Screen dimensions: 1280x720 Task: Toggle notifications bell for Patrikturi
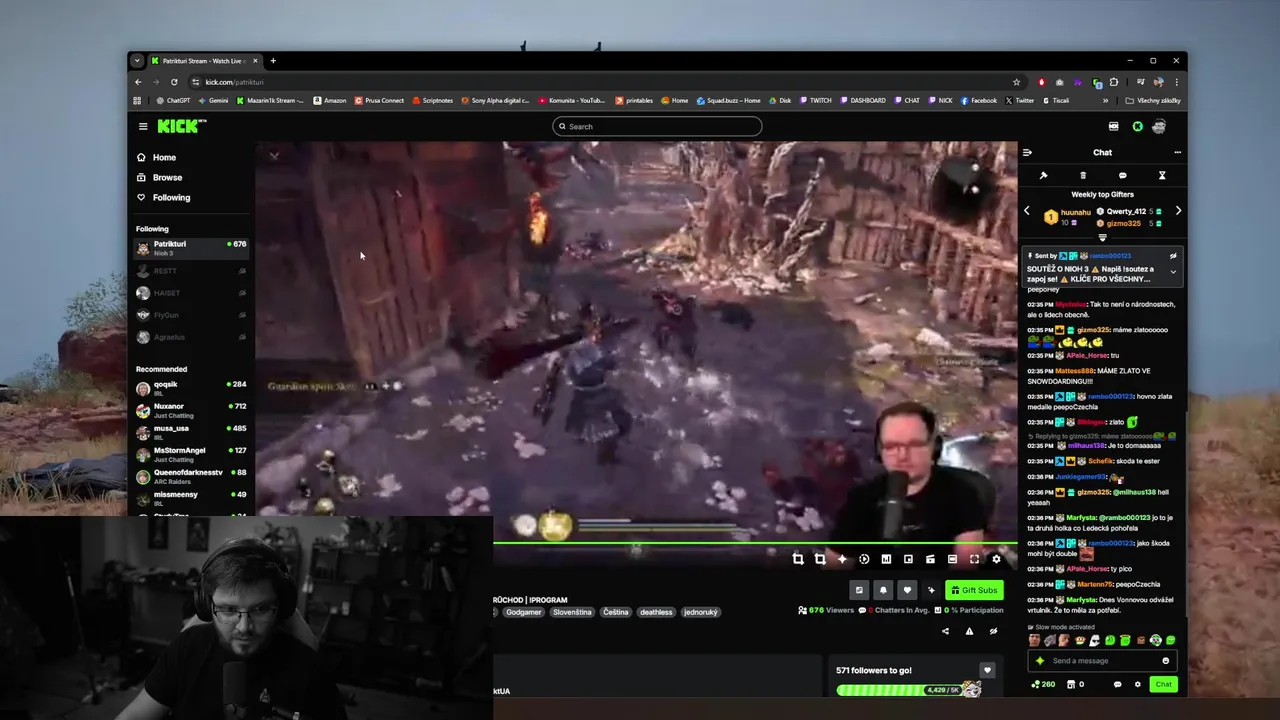tap(883, 590)
